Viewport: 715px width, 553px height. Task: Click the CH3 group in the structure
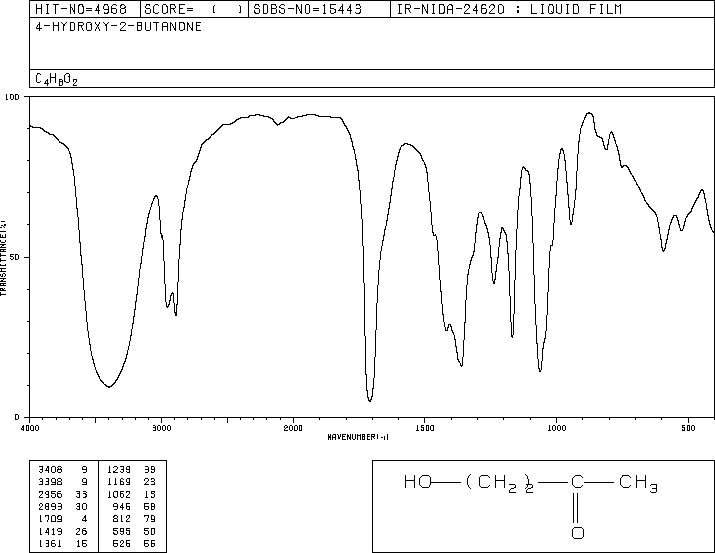coord(638,484)
